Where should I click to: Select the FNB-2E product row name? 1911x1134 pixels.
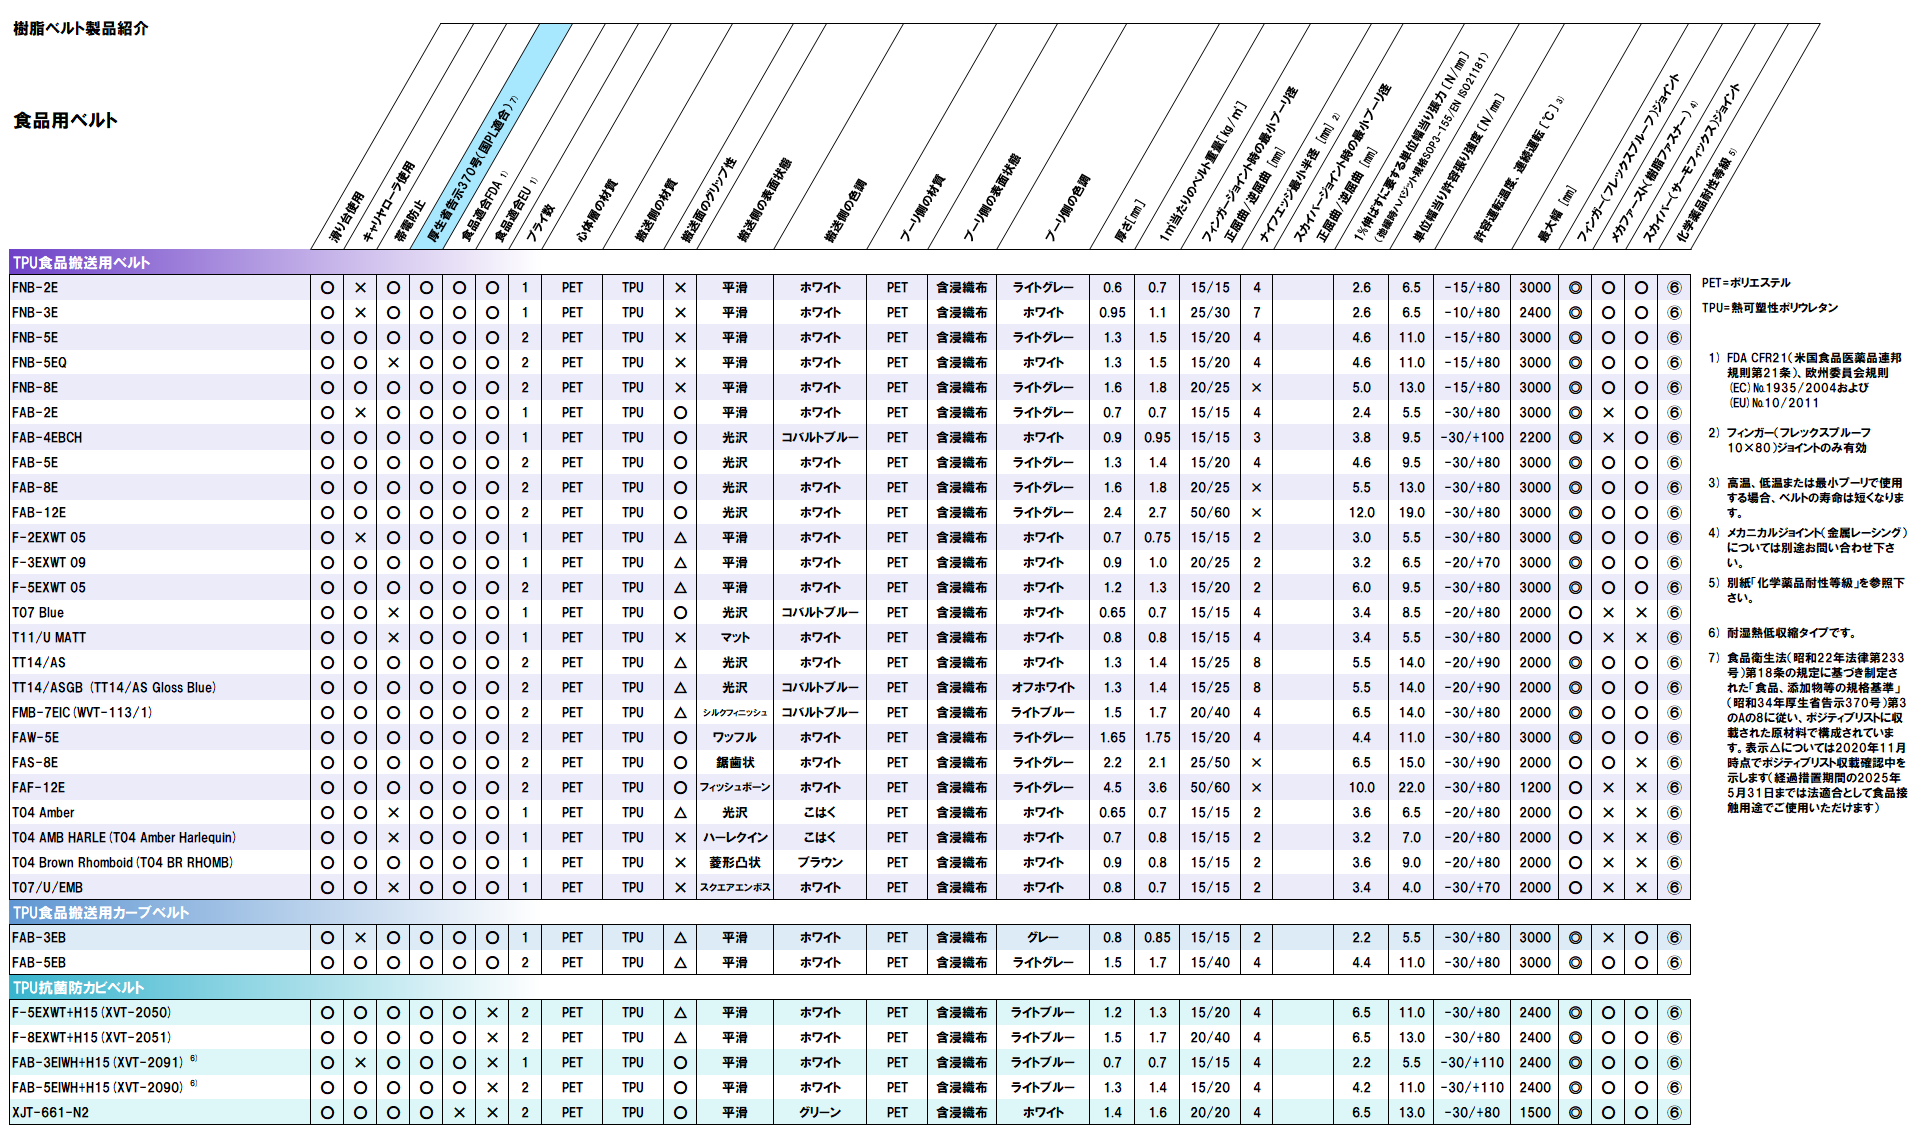[35, 288]
